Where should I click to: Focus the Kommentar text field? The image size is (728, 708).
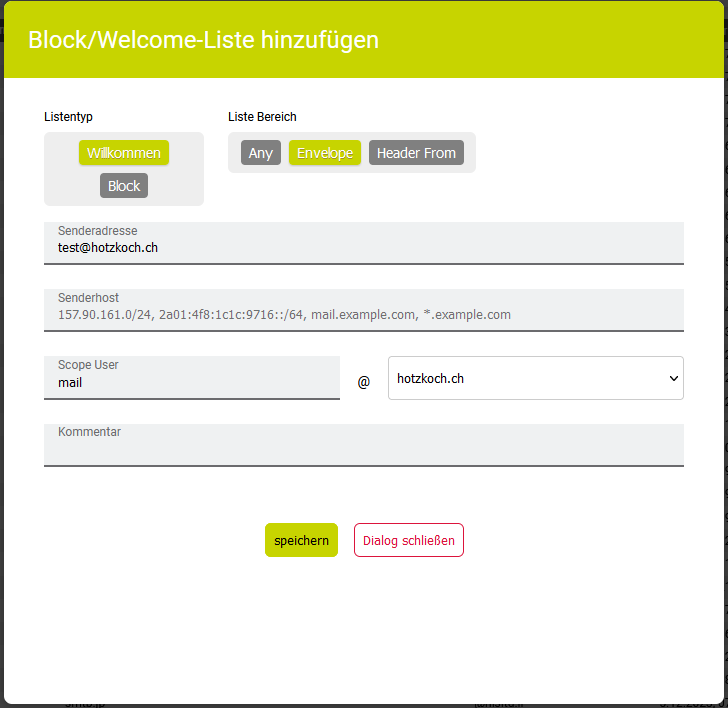click(x=363, y=450)
